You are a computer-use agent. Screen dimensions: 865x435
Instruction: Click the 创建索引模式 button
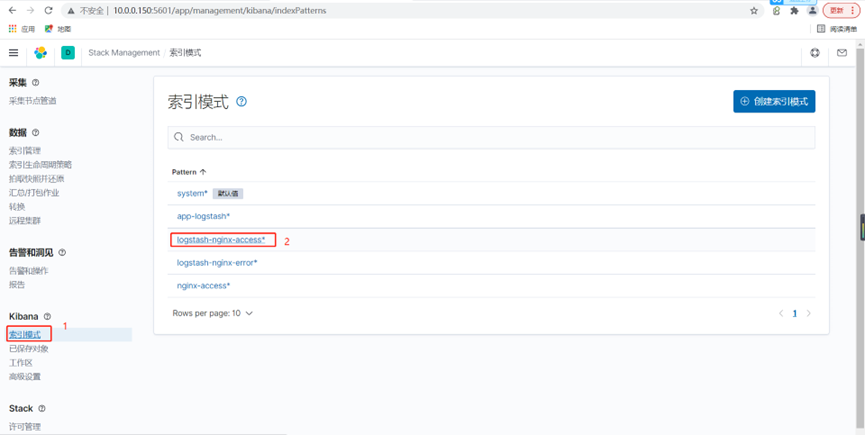tap(774, 101)
